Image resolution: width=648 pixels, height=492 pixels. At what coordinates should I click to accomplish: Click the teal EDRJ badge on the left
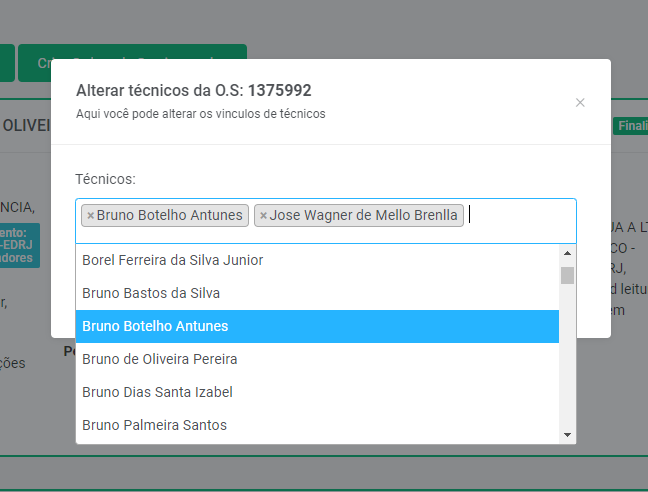point(18,245)
